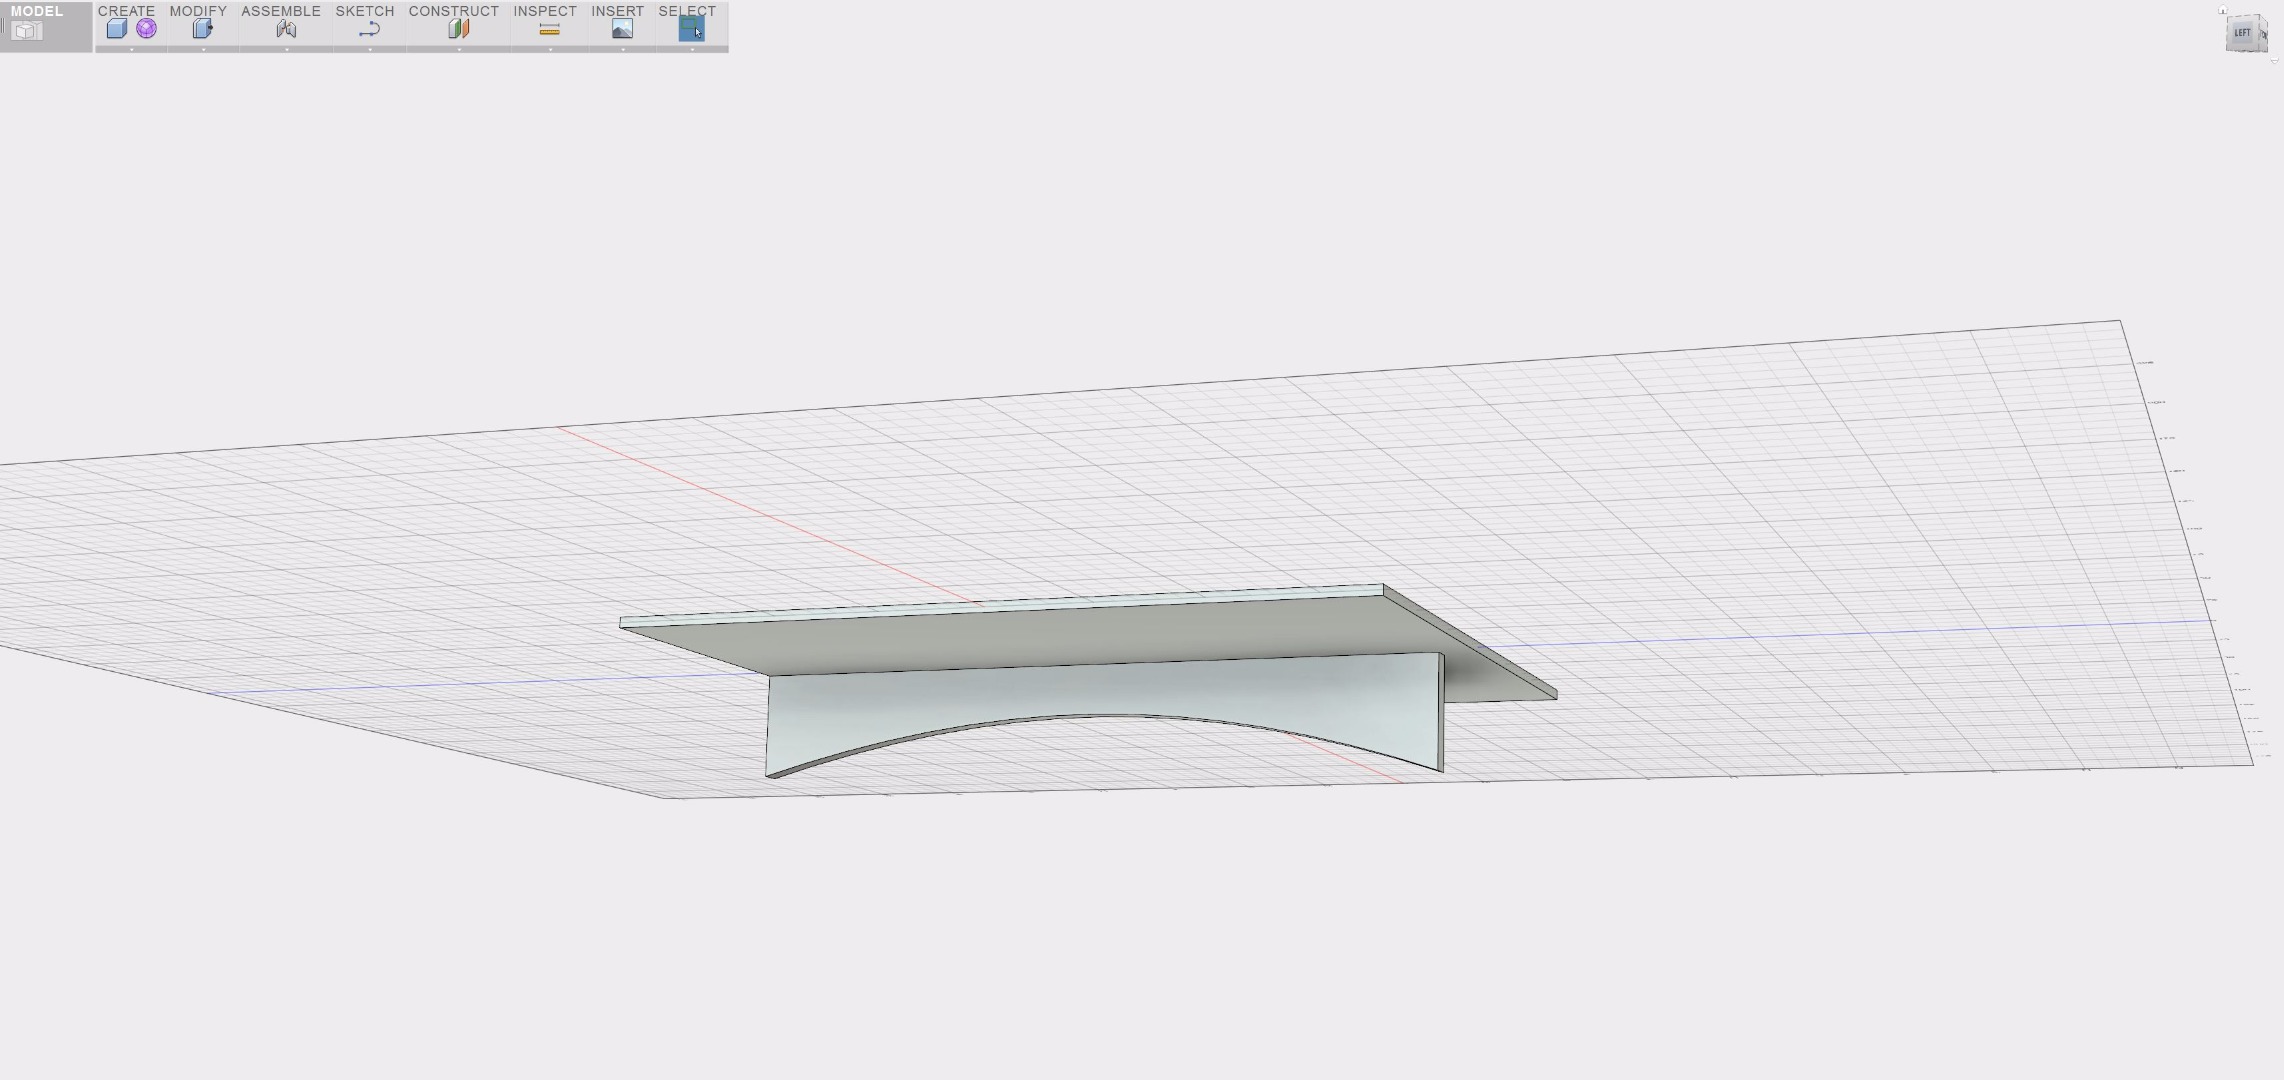
Task: Expand the CREATE panel dropdown arrow
Action: click(x=131, y=49)
